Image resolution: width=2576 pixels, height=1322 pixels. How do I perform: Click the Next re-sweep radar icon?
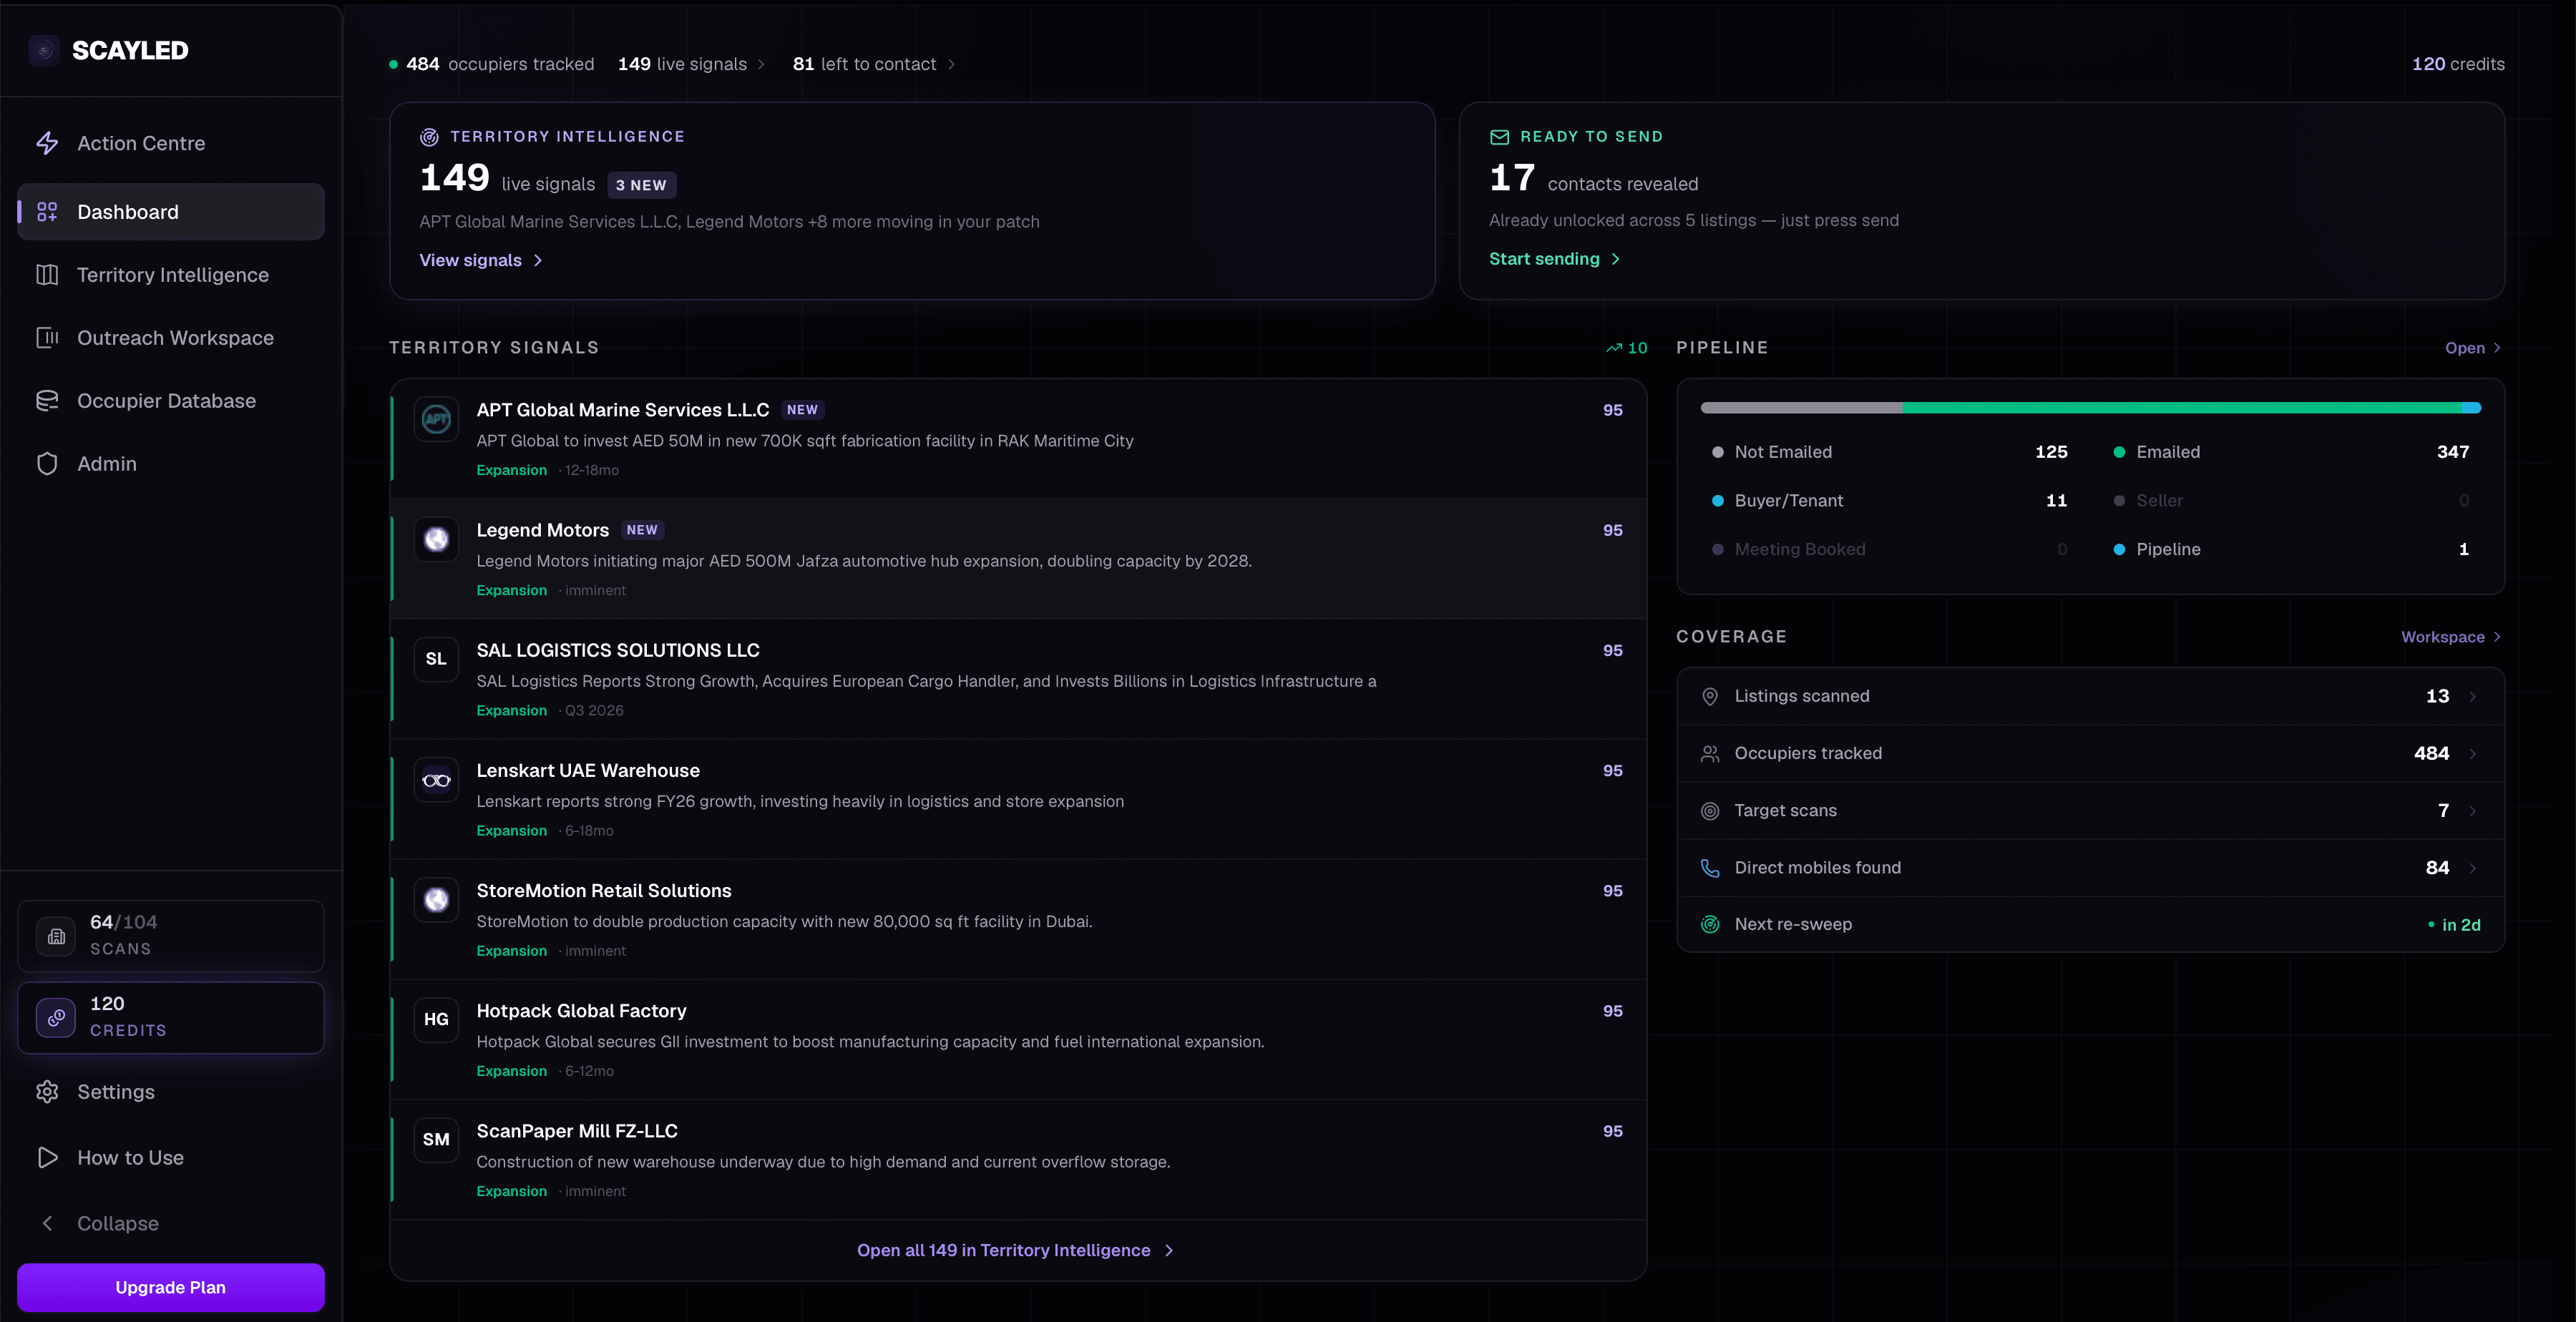pyautogui.click(x=1710, y=925)
